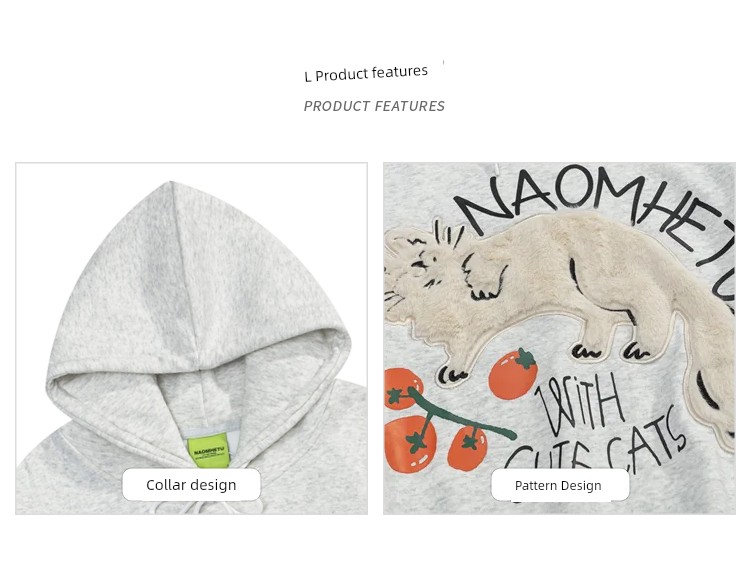Click the Pattern Design label
Screen dimensions: 750x572
[x=560, y=485]
